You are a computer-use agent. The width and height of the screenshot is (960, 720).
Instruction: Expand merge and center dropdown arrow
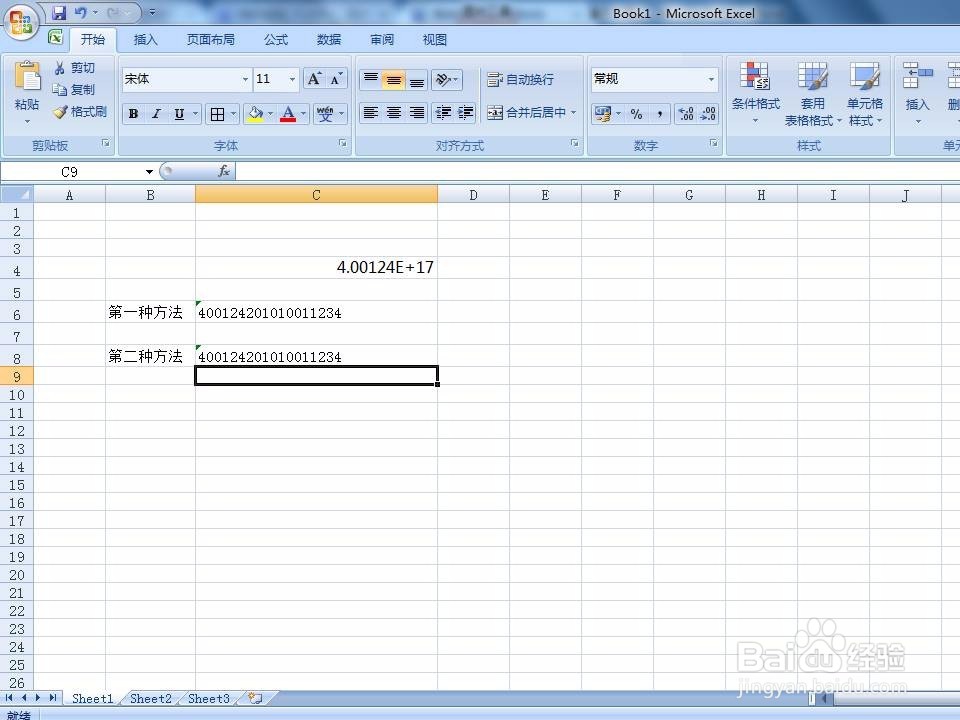574,113
